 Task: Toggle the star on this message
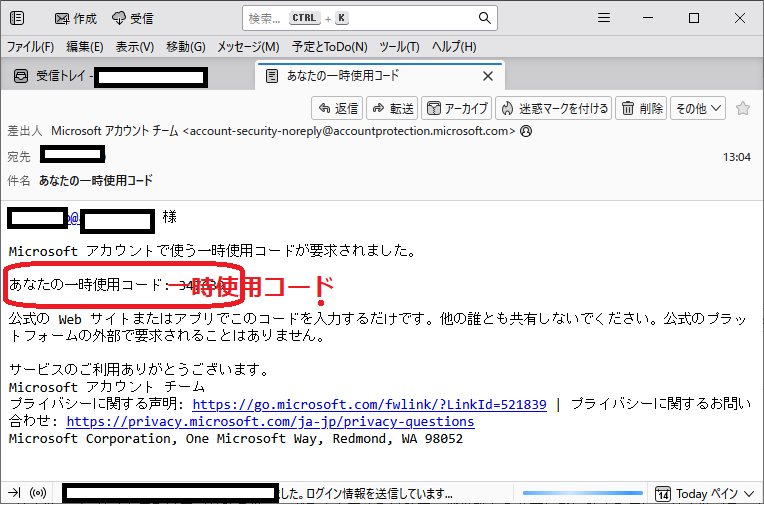743,108
